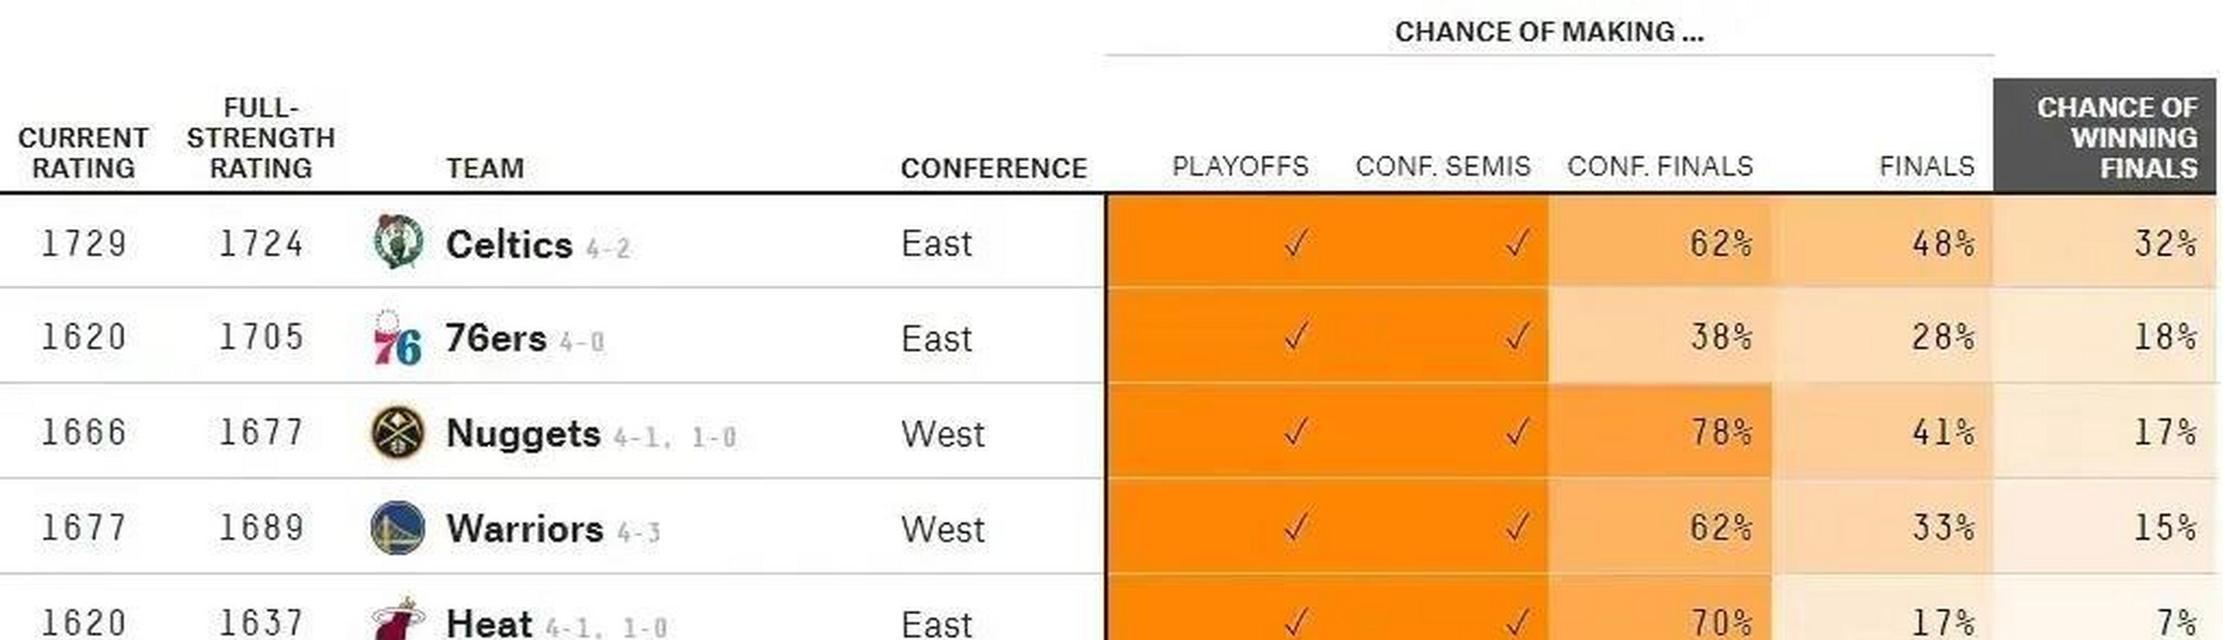This screenshot has width=2223, height=640.
Task: Open the Celtics team name link
Action: [509, 245]
